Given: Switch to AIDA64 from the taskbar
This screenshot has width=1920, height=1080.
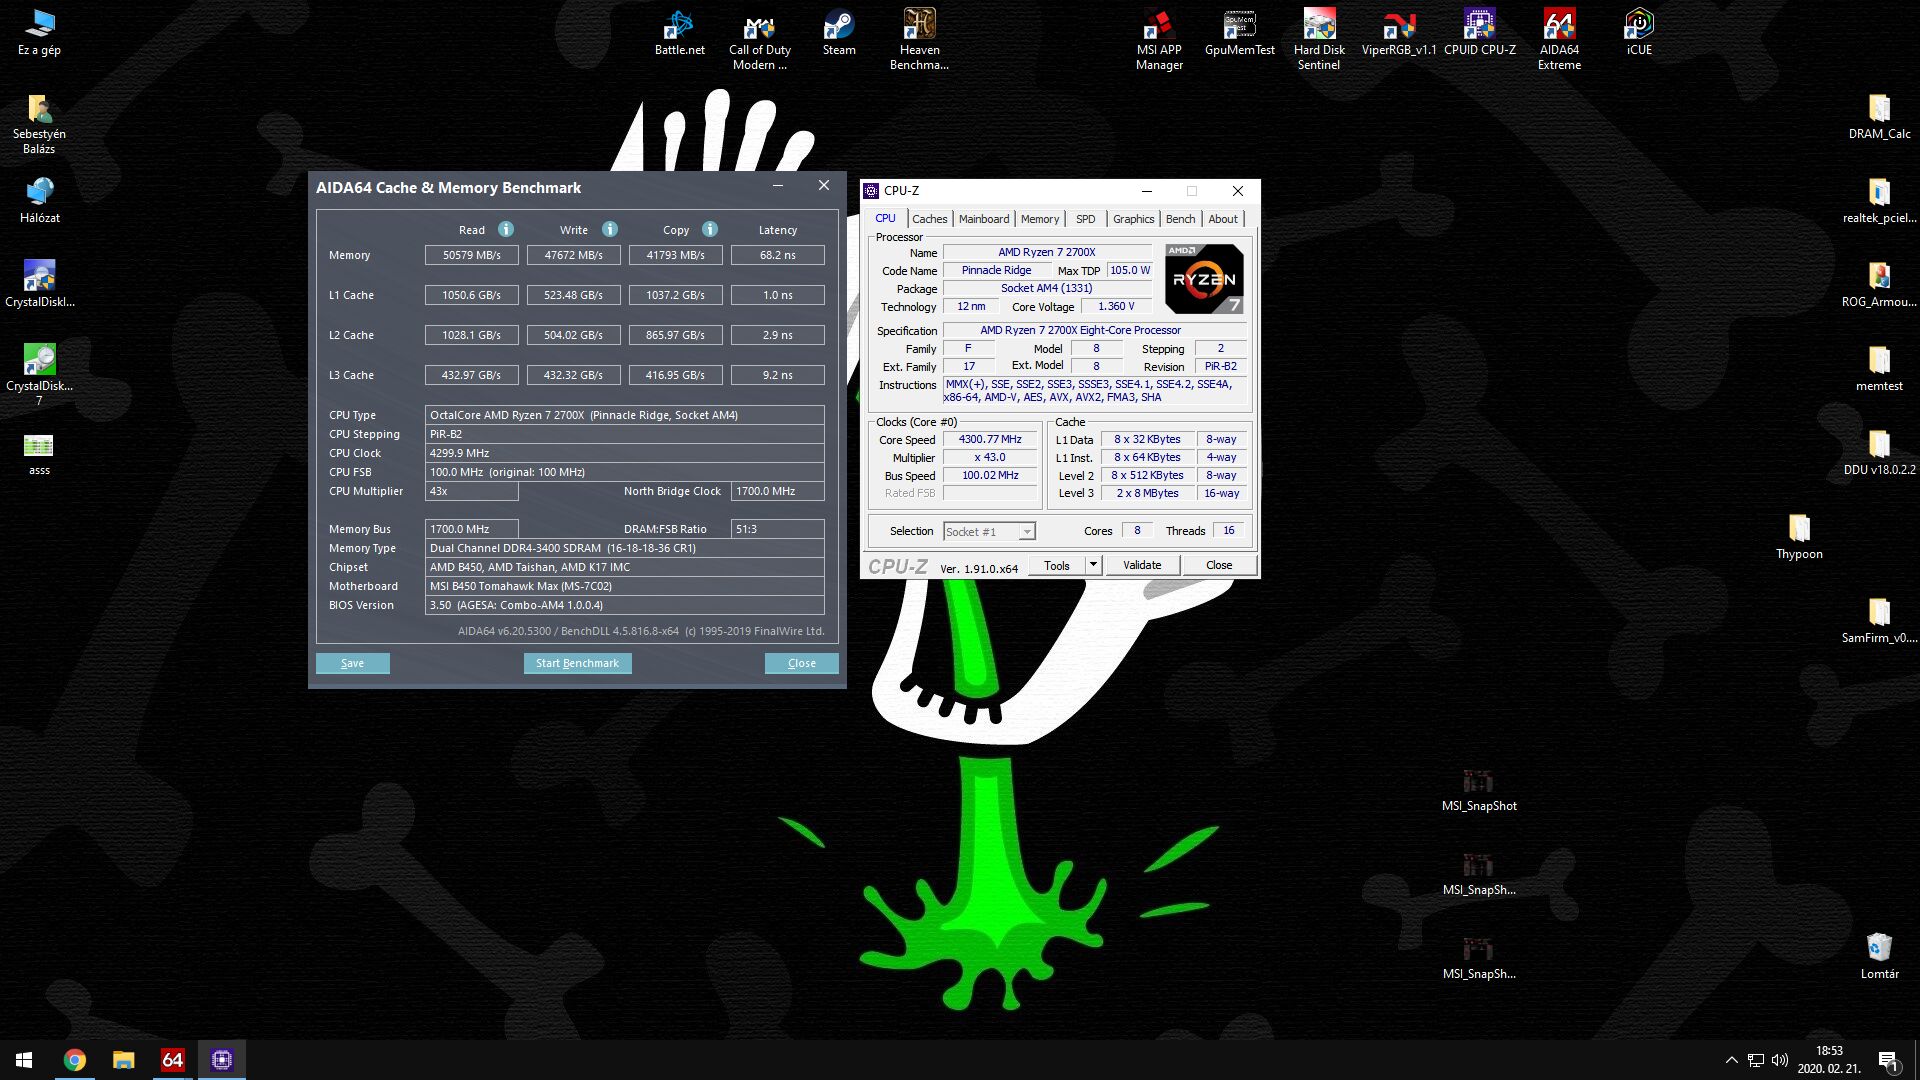Looking at the screenshot, I should point(172,1060).
